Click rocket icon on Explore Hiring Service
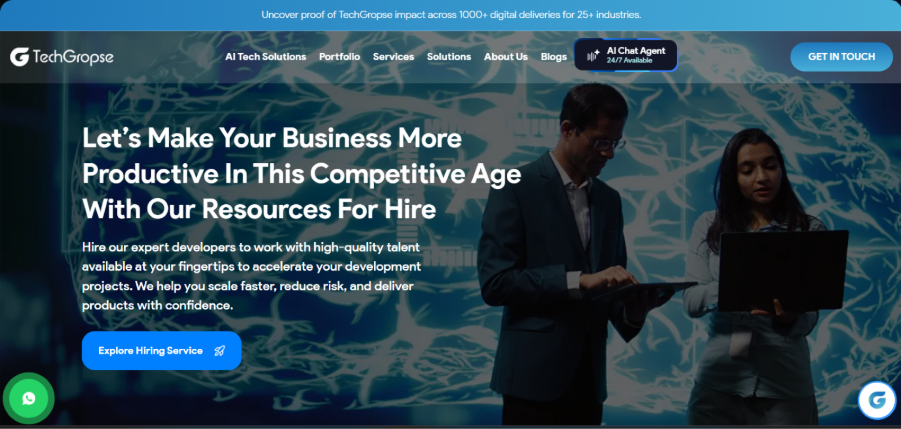Image resolution: width=901 pixels, height=429 pixels. pos(220,351)
